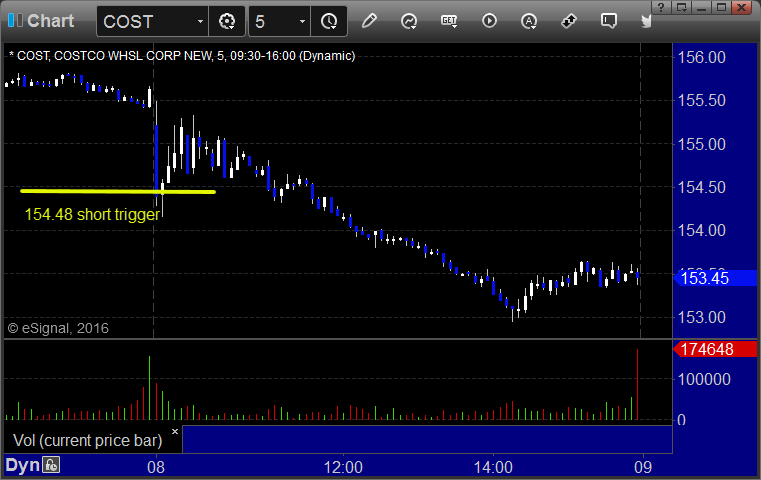Click the 14:00 time axis label
761x480 pixels.
tap(493, 467)
